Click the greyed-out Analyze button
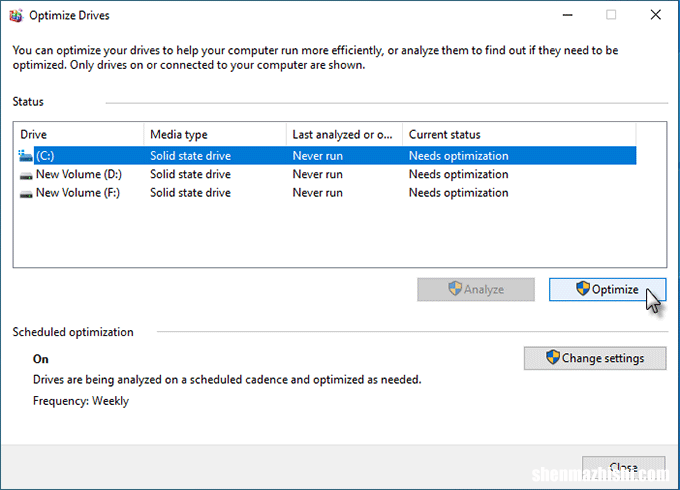Viewport: 680px width, 490px height. pyautogui.click(x=476, y=290)
